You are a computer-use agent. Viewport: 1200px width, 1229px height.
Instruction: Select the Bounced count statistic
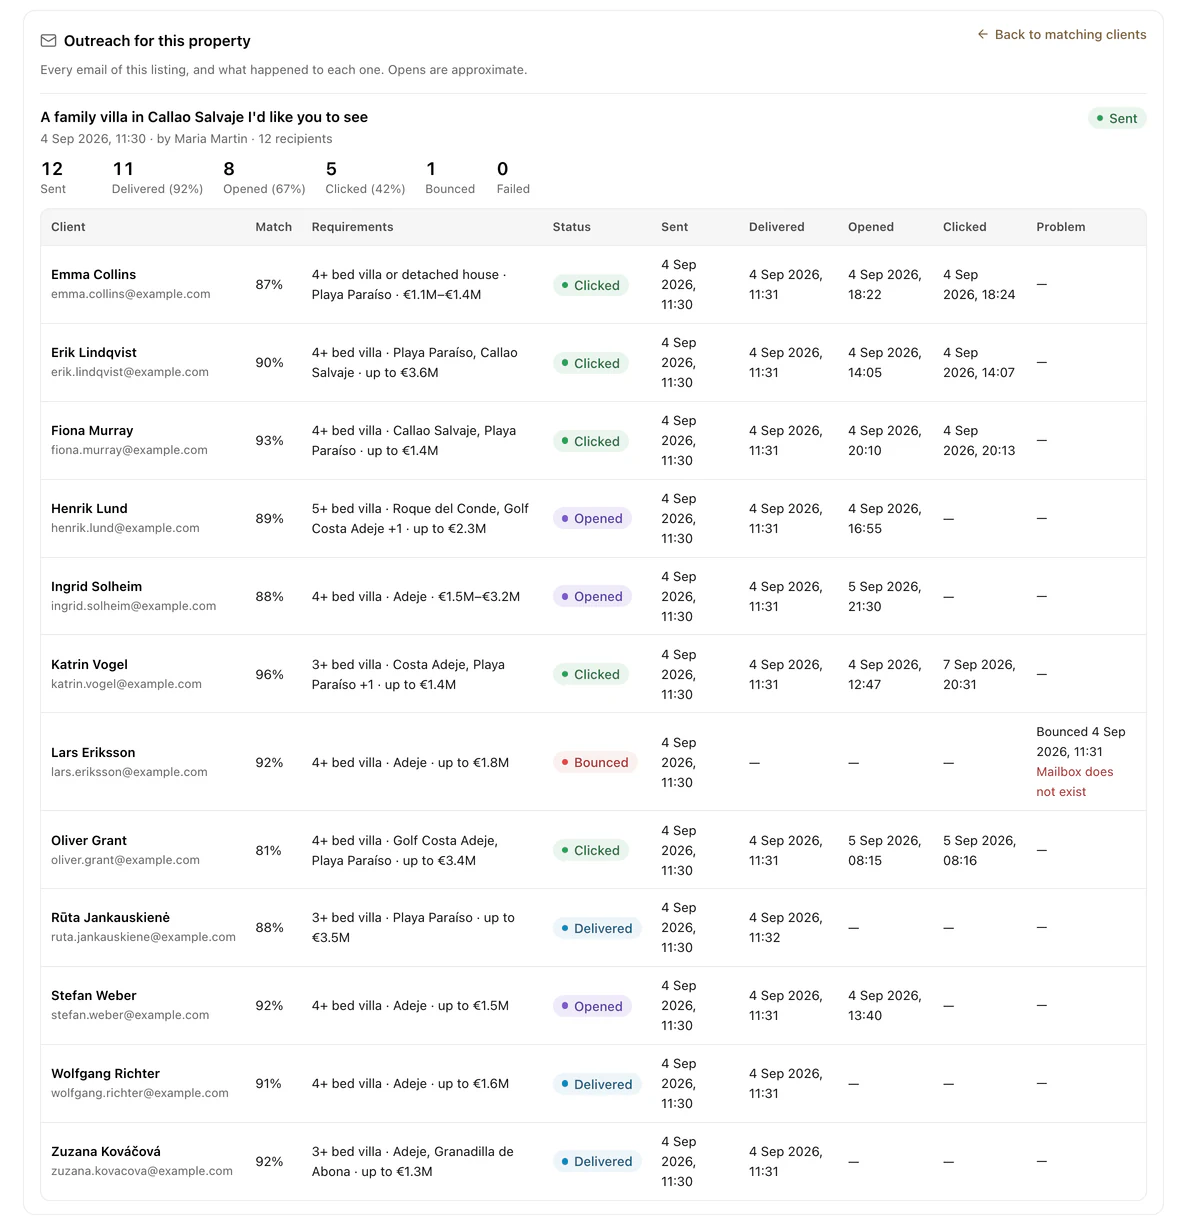tap(449, 177)
